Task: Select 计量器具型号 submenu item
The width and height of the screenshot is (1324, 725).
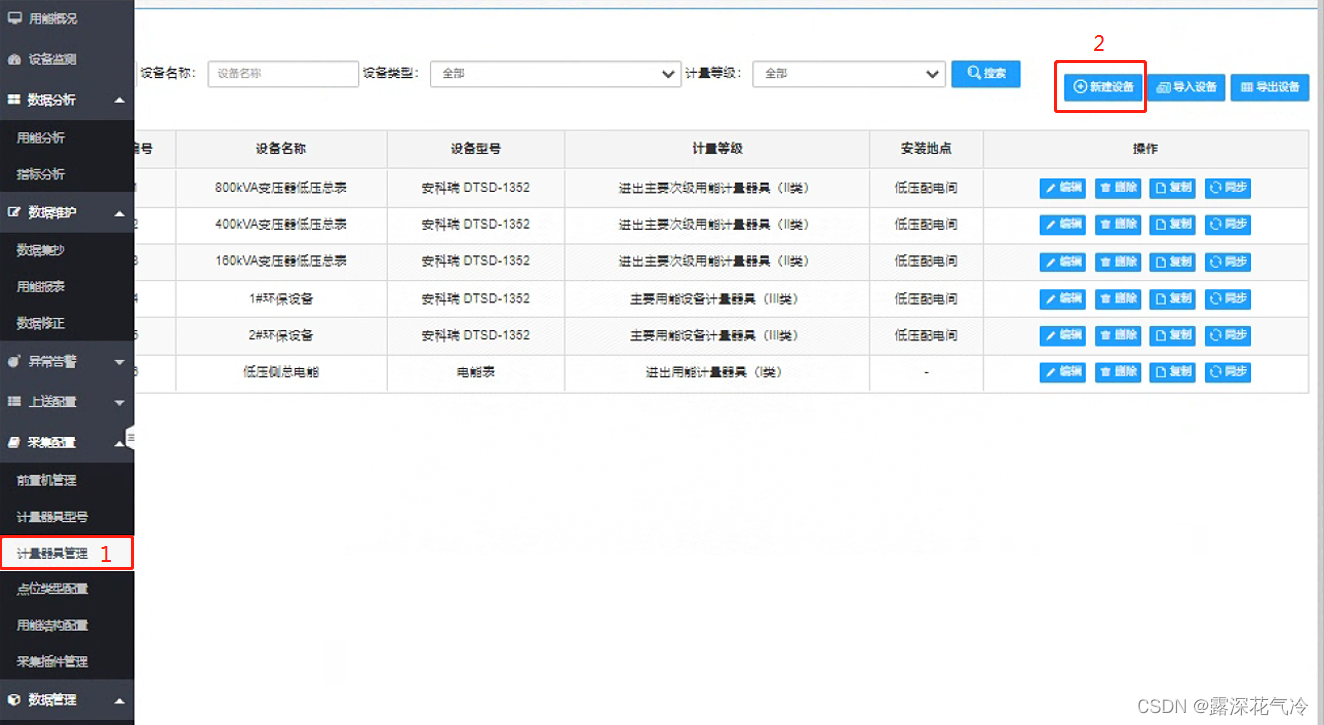Action: 67,517
